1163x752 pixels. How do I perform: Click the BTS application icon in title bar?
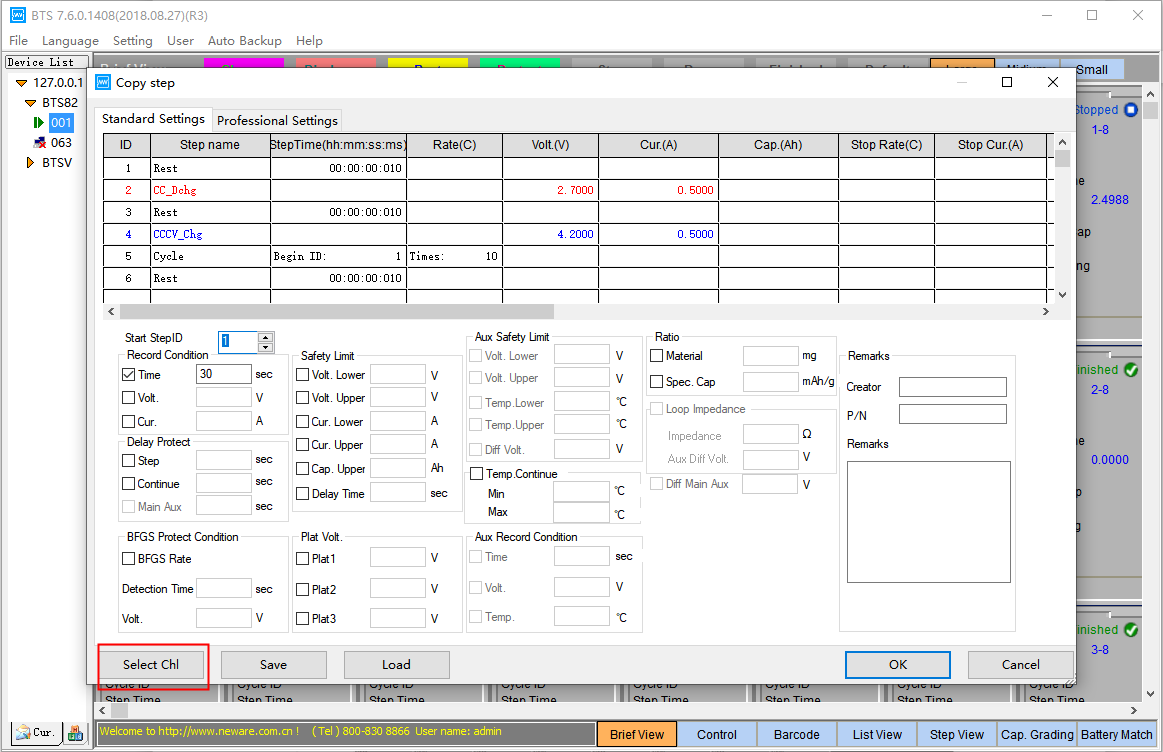point(18,16)
